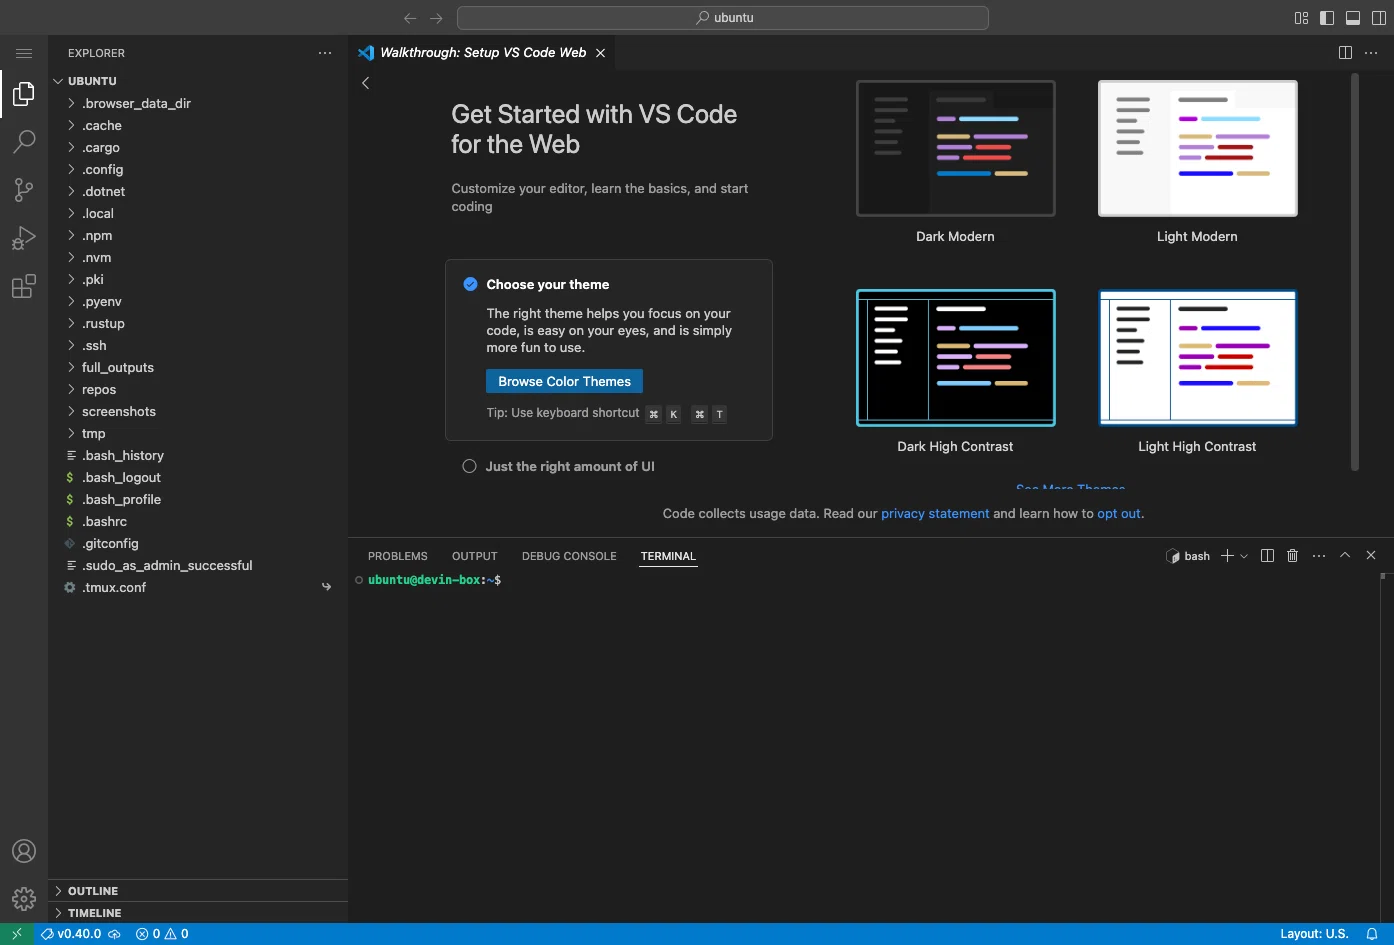Open the .bashrc file
This screenshot has width=1394, height=945.
tap(198, 521)
